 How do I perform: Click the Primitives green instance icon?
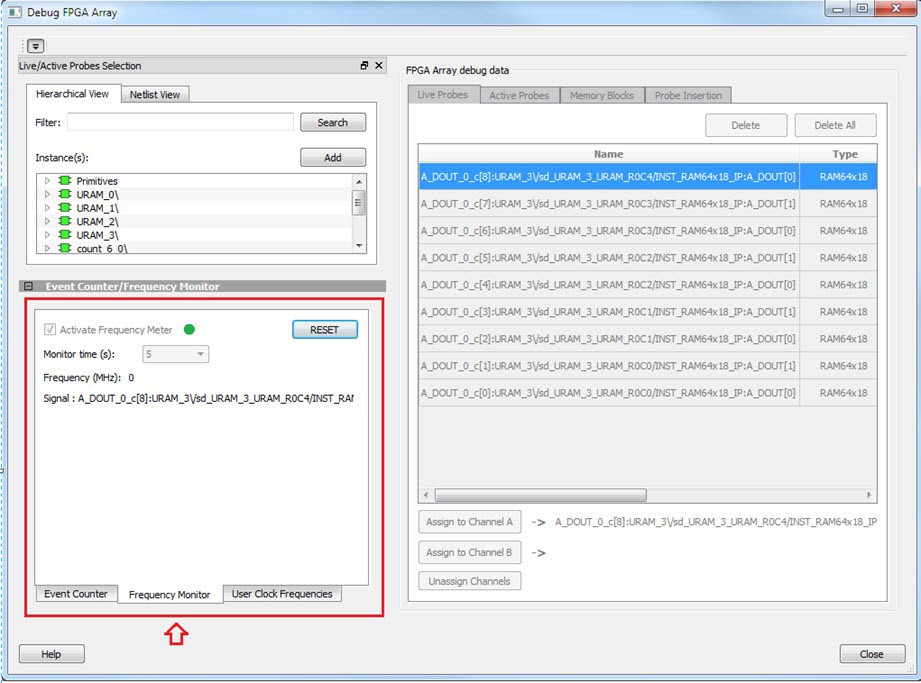coord(65,181)
